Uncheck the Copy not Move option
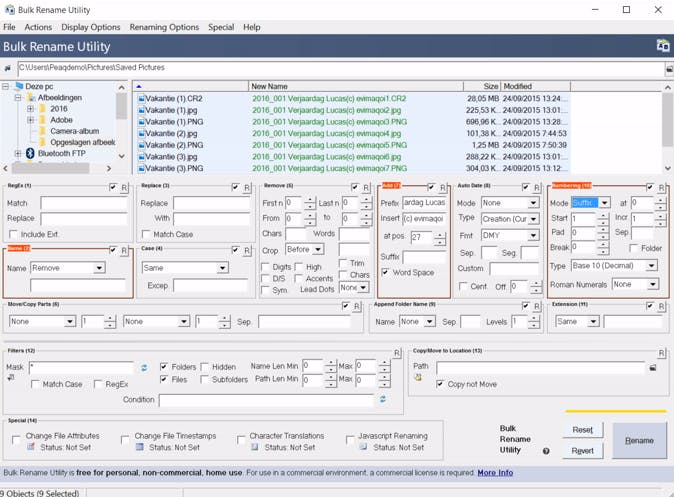 (x=440, y=384)
